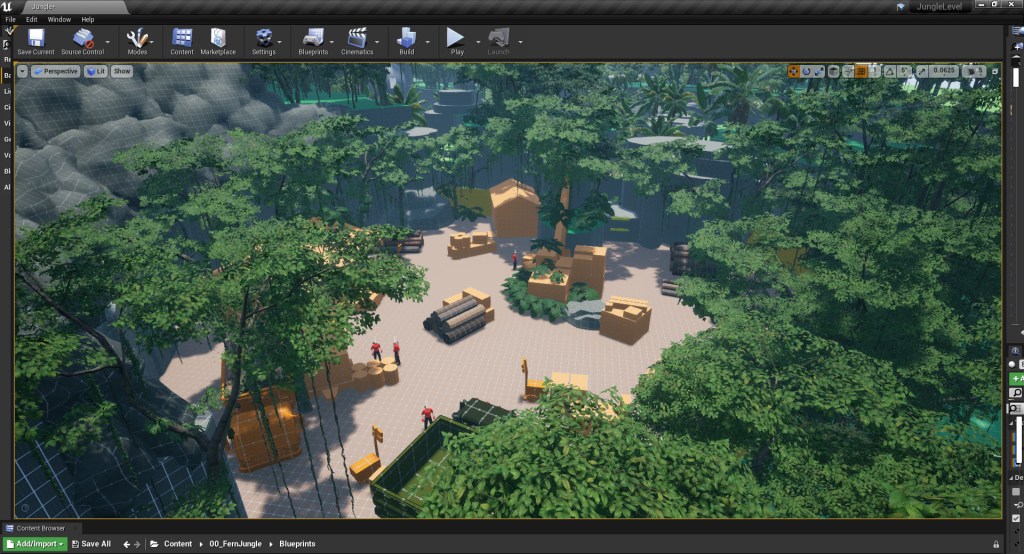Open the Add/Import dropdown
The image size is (1024, 554).
[x=40, y=544]
